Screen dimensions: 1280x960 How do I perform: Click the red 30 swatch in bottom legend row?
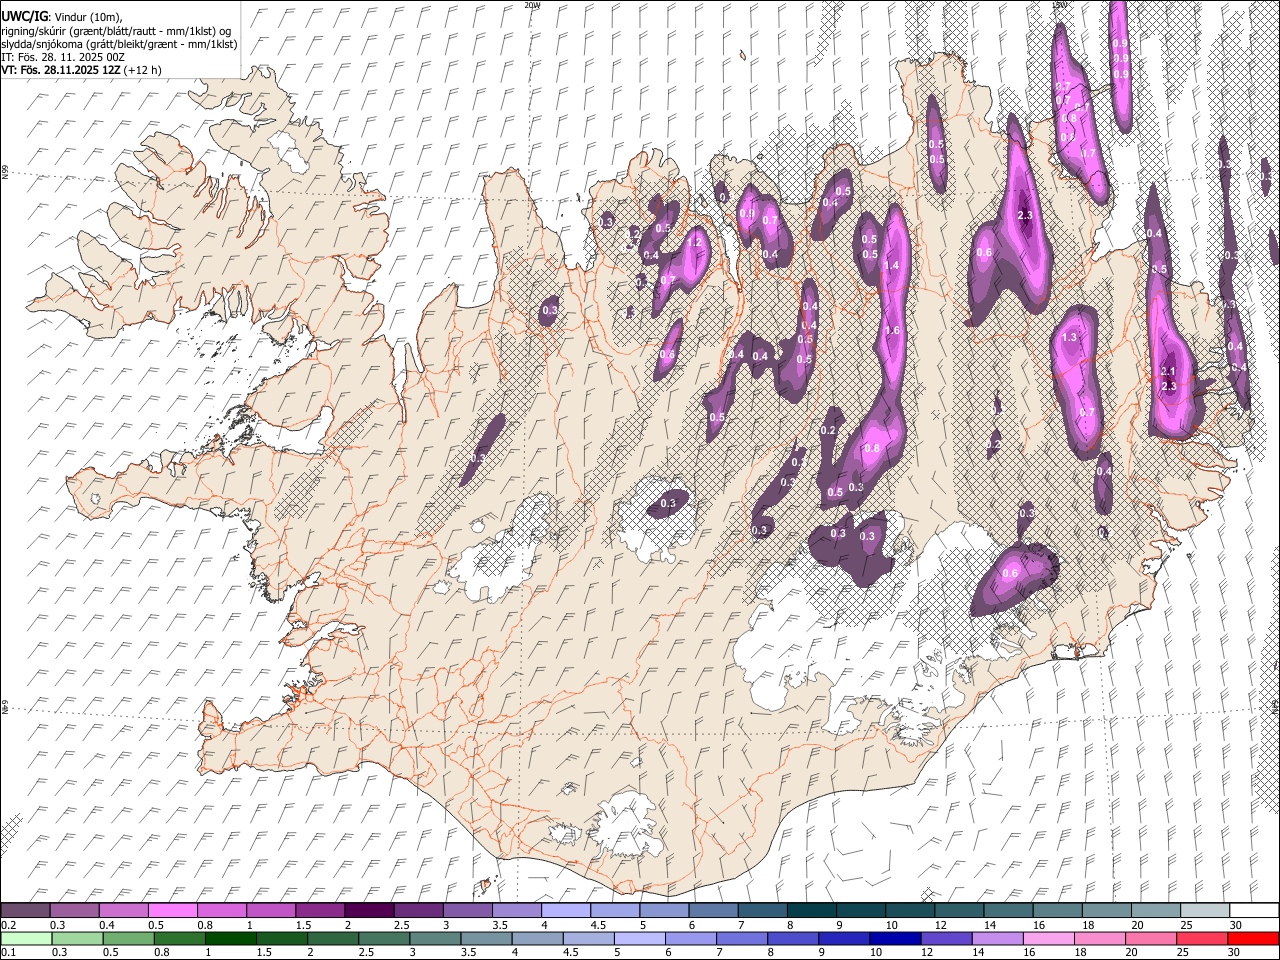click(x=1253, y=938)
